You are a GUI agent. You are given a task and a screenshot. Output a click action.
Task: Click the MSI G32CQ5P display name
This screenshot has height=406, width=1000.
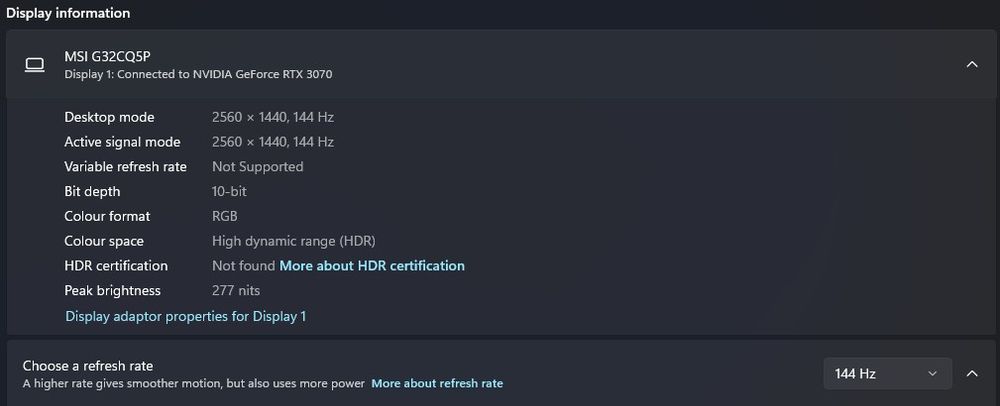tap(107, 57)
